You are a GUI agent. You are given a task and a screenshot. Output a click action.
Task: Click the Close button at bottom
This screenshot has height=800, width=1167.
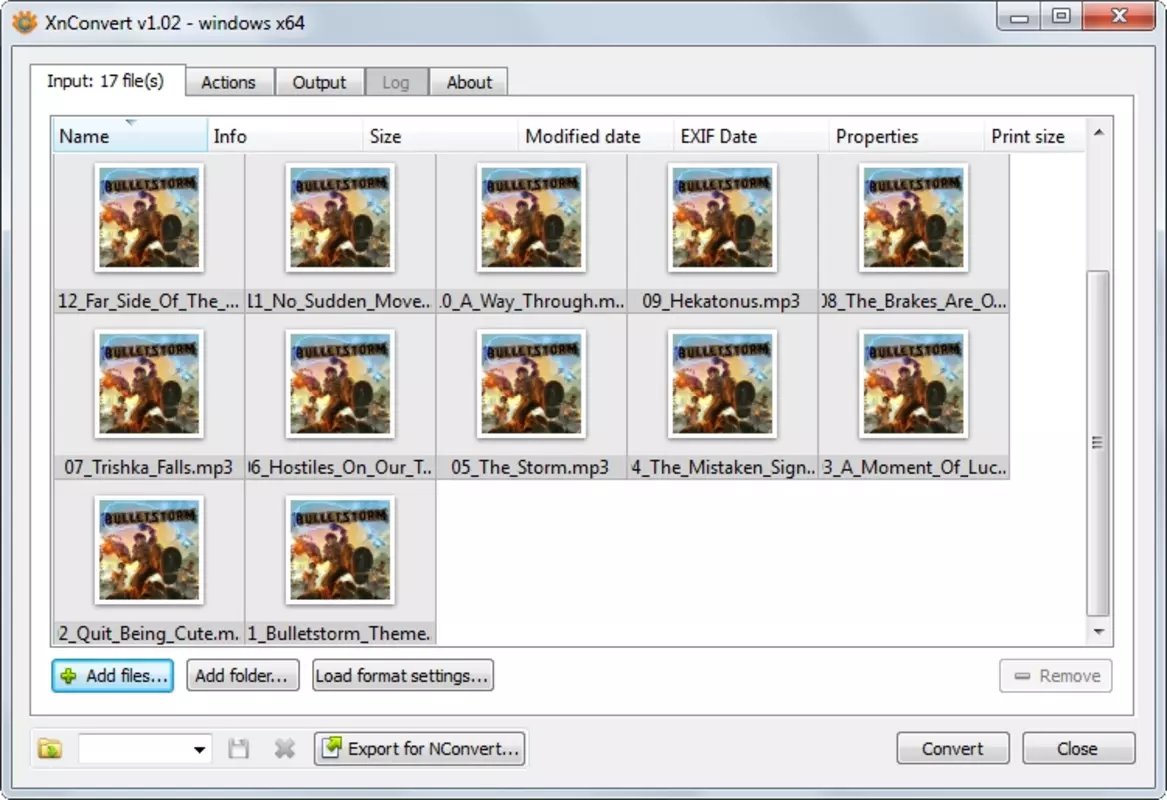pos(1078,749)
